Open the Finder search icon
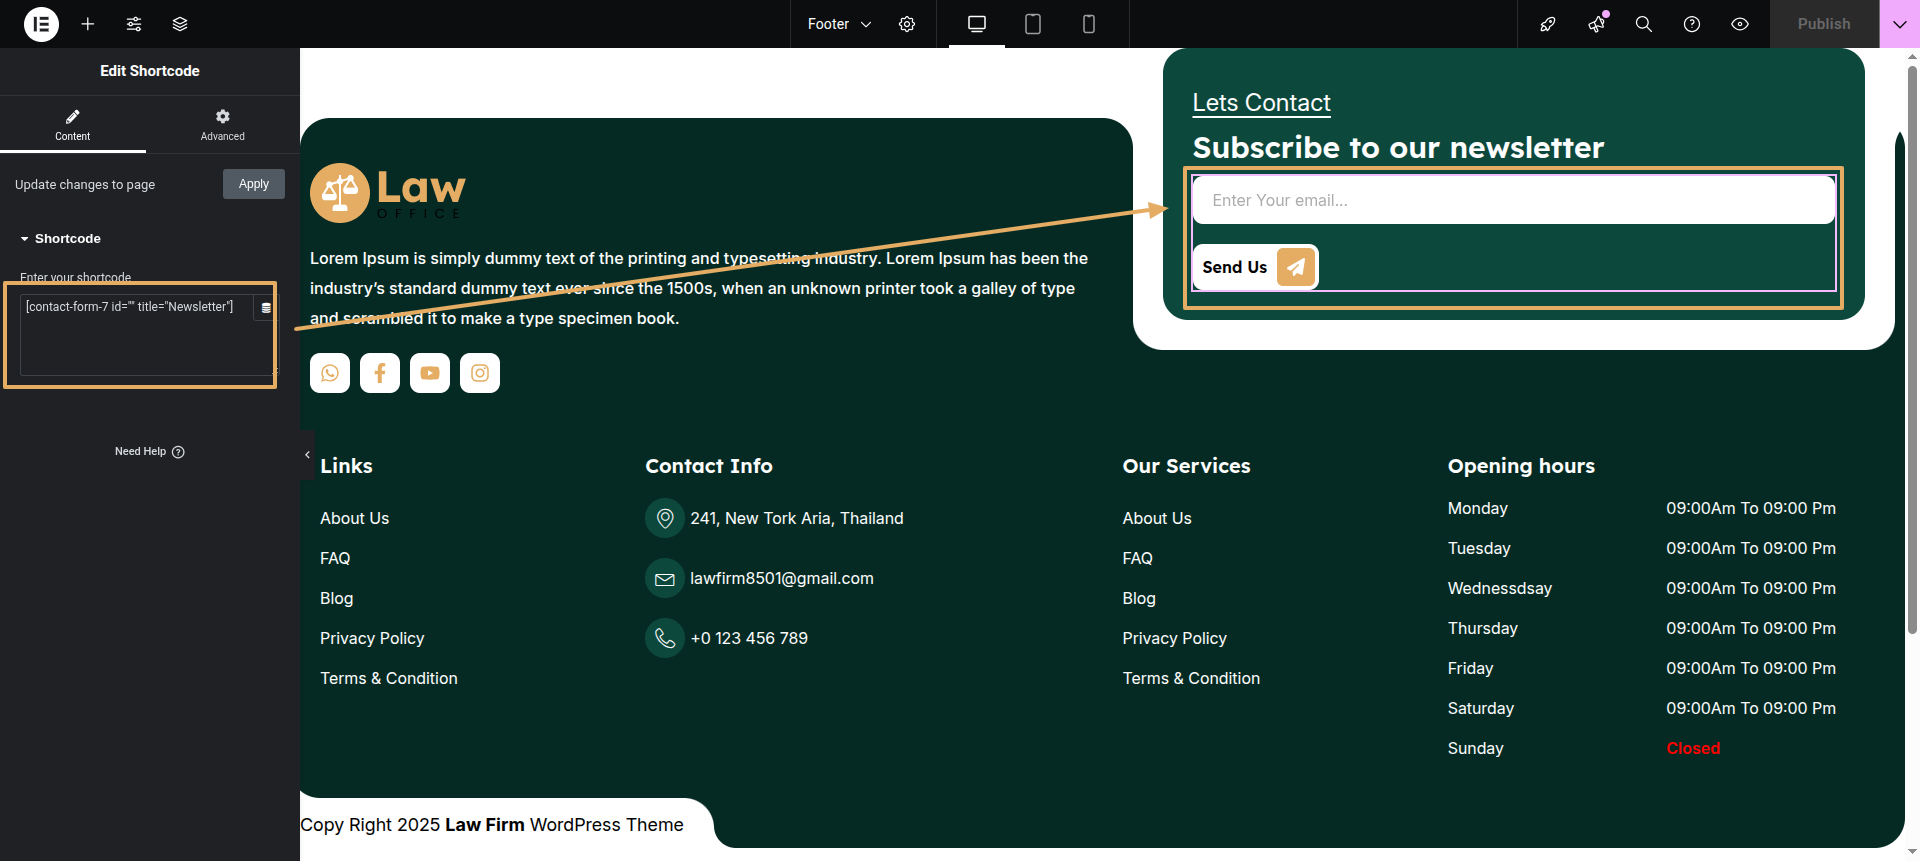1920x861 pixels. point(1643,24)
